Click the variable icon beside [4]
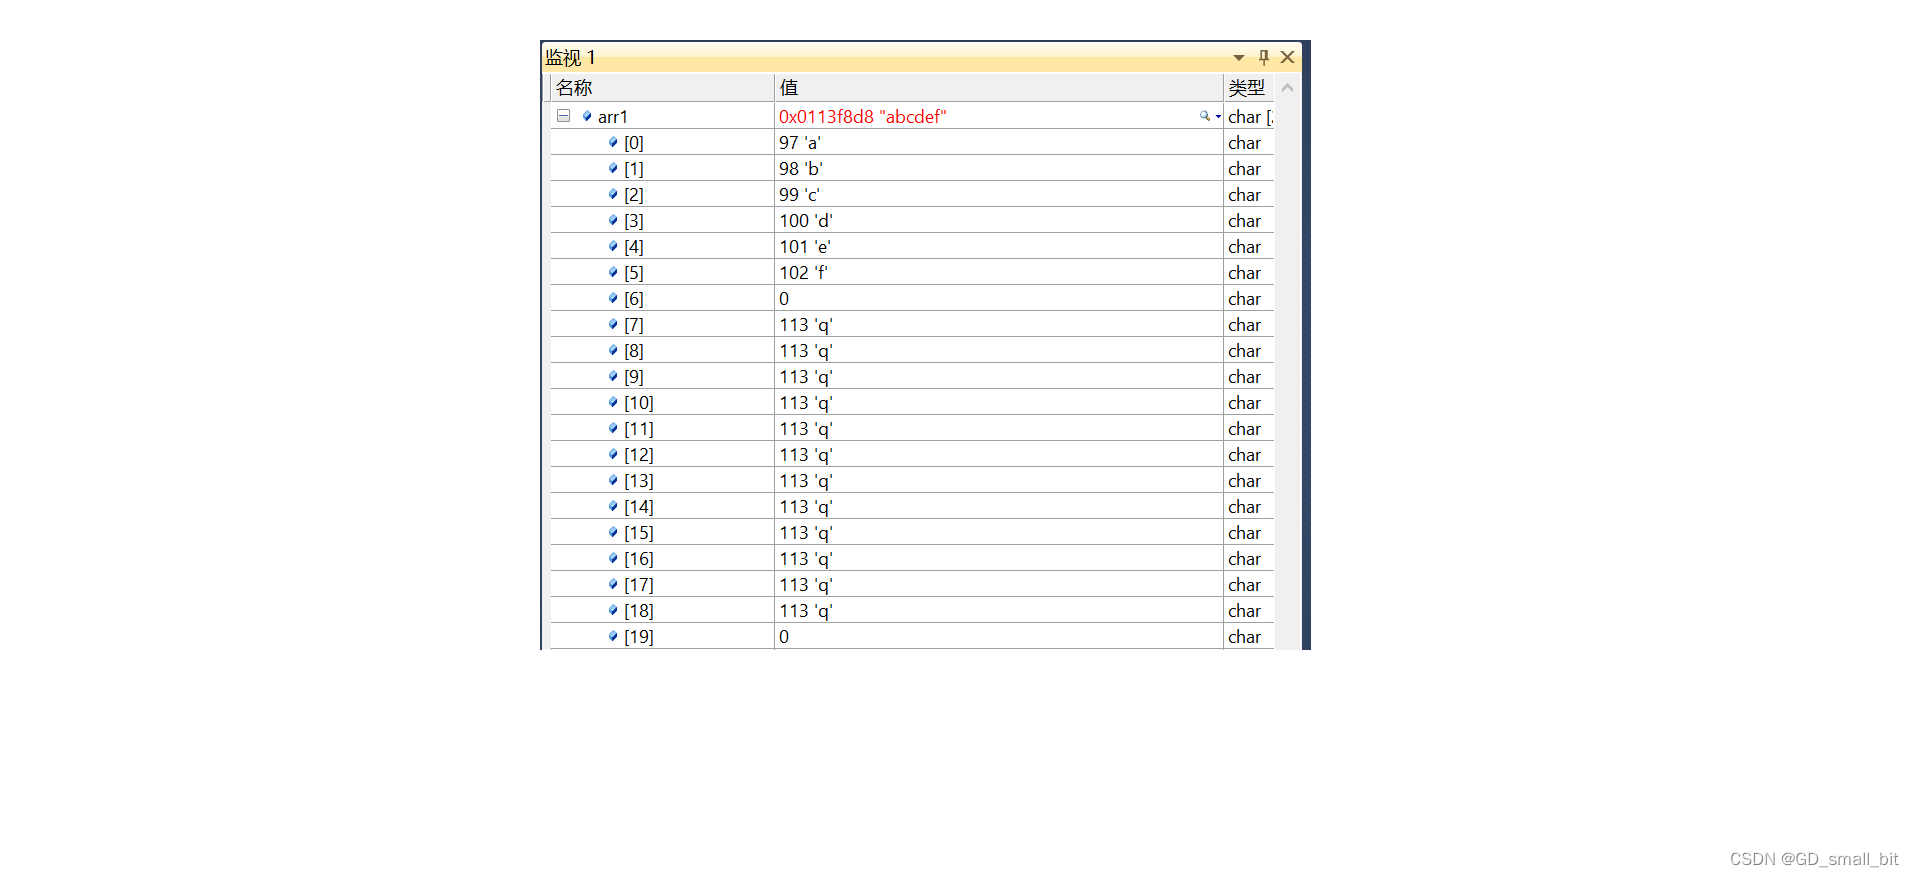The height and width of the screenshot is (877, 1914). [613, 246]
